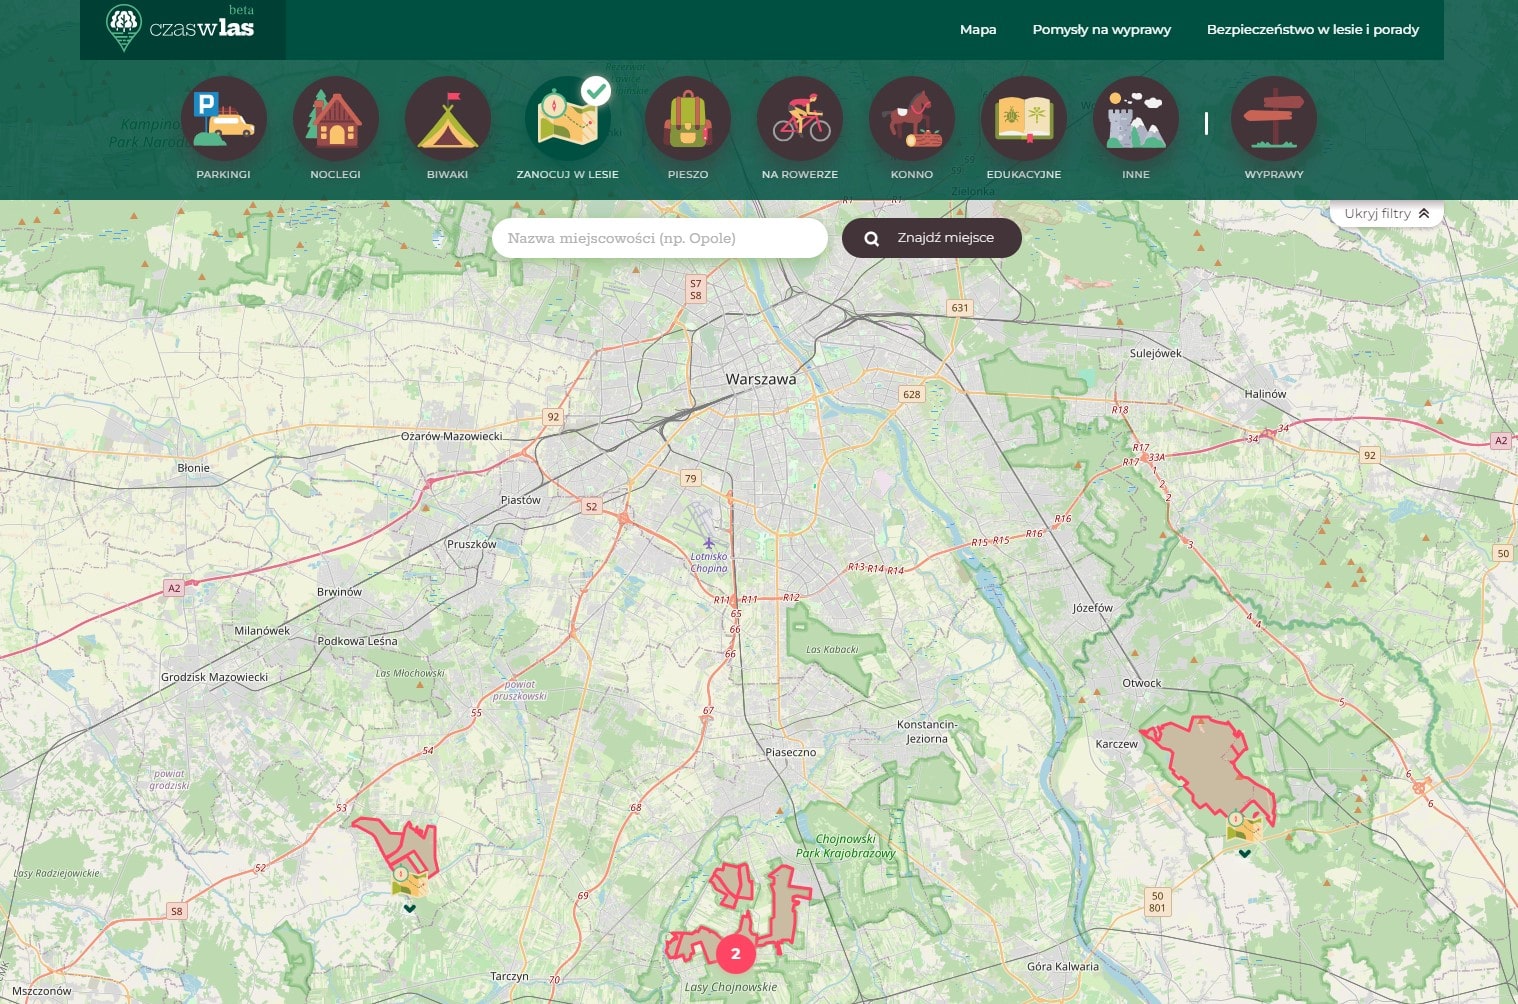Open the Wyprawy signpost icon
1518x1004 pixels.
click(x=1274, y=119)
